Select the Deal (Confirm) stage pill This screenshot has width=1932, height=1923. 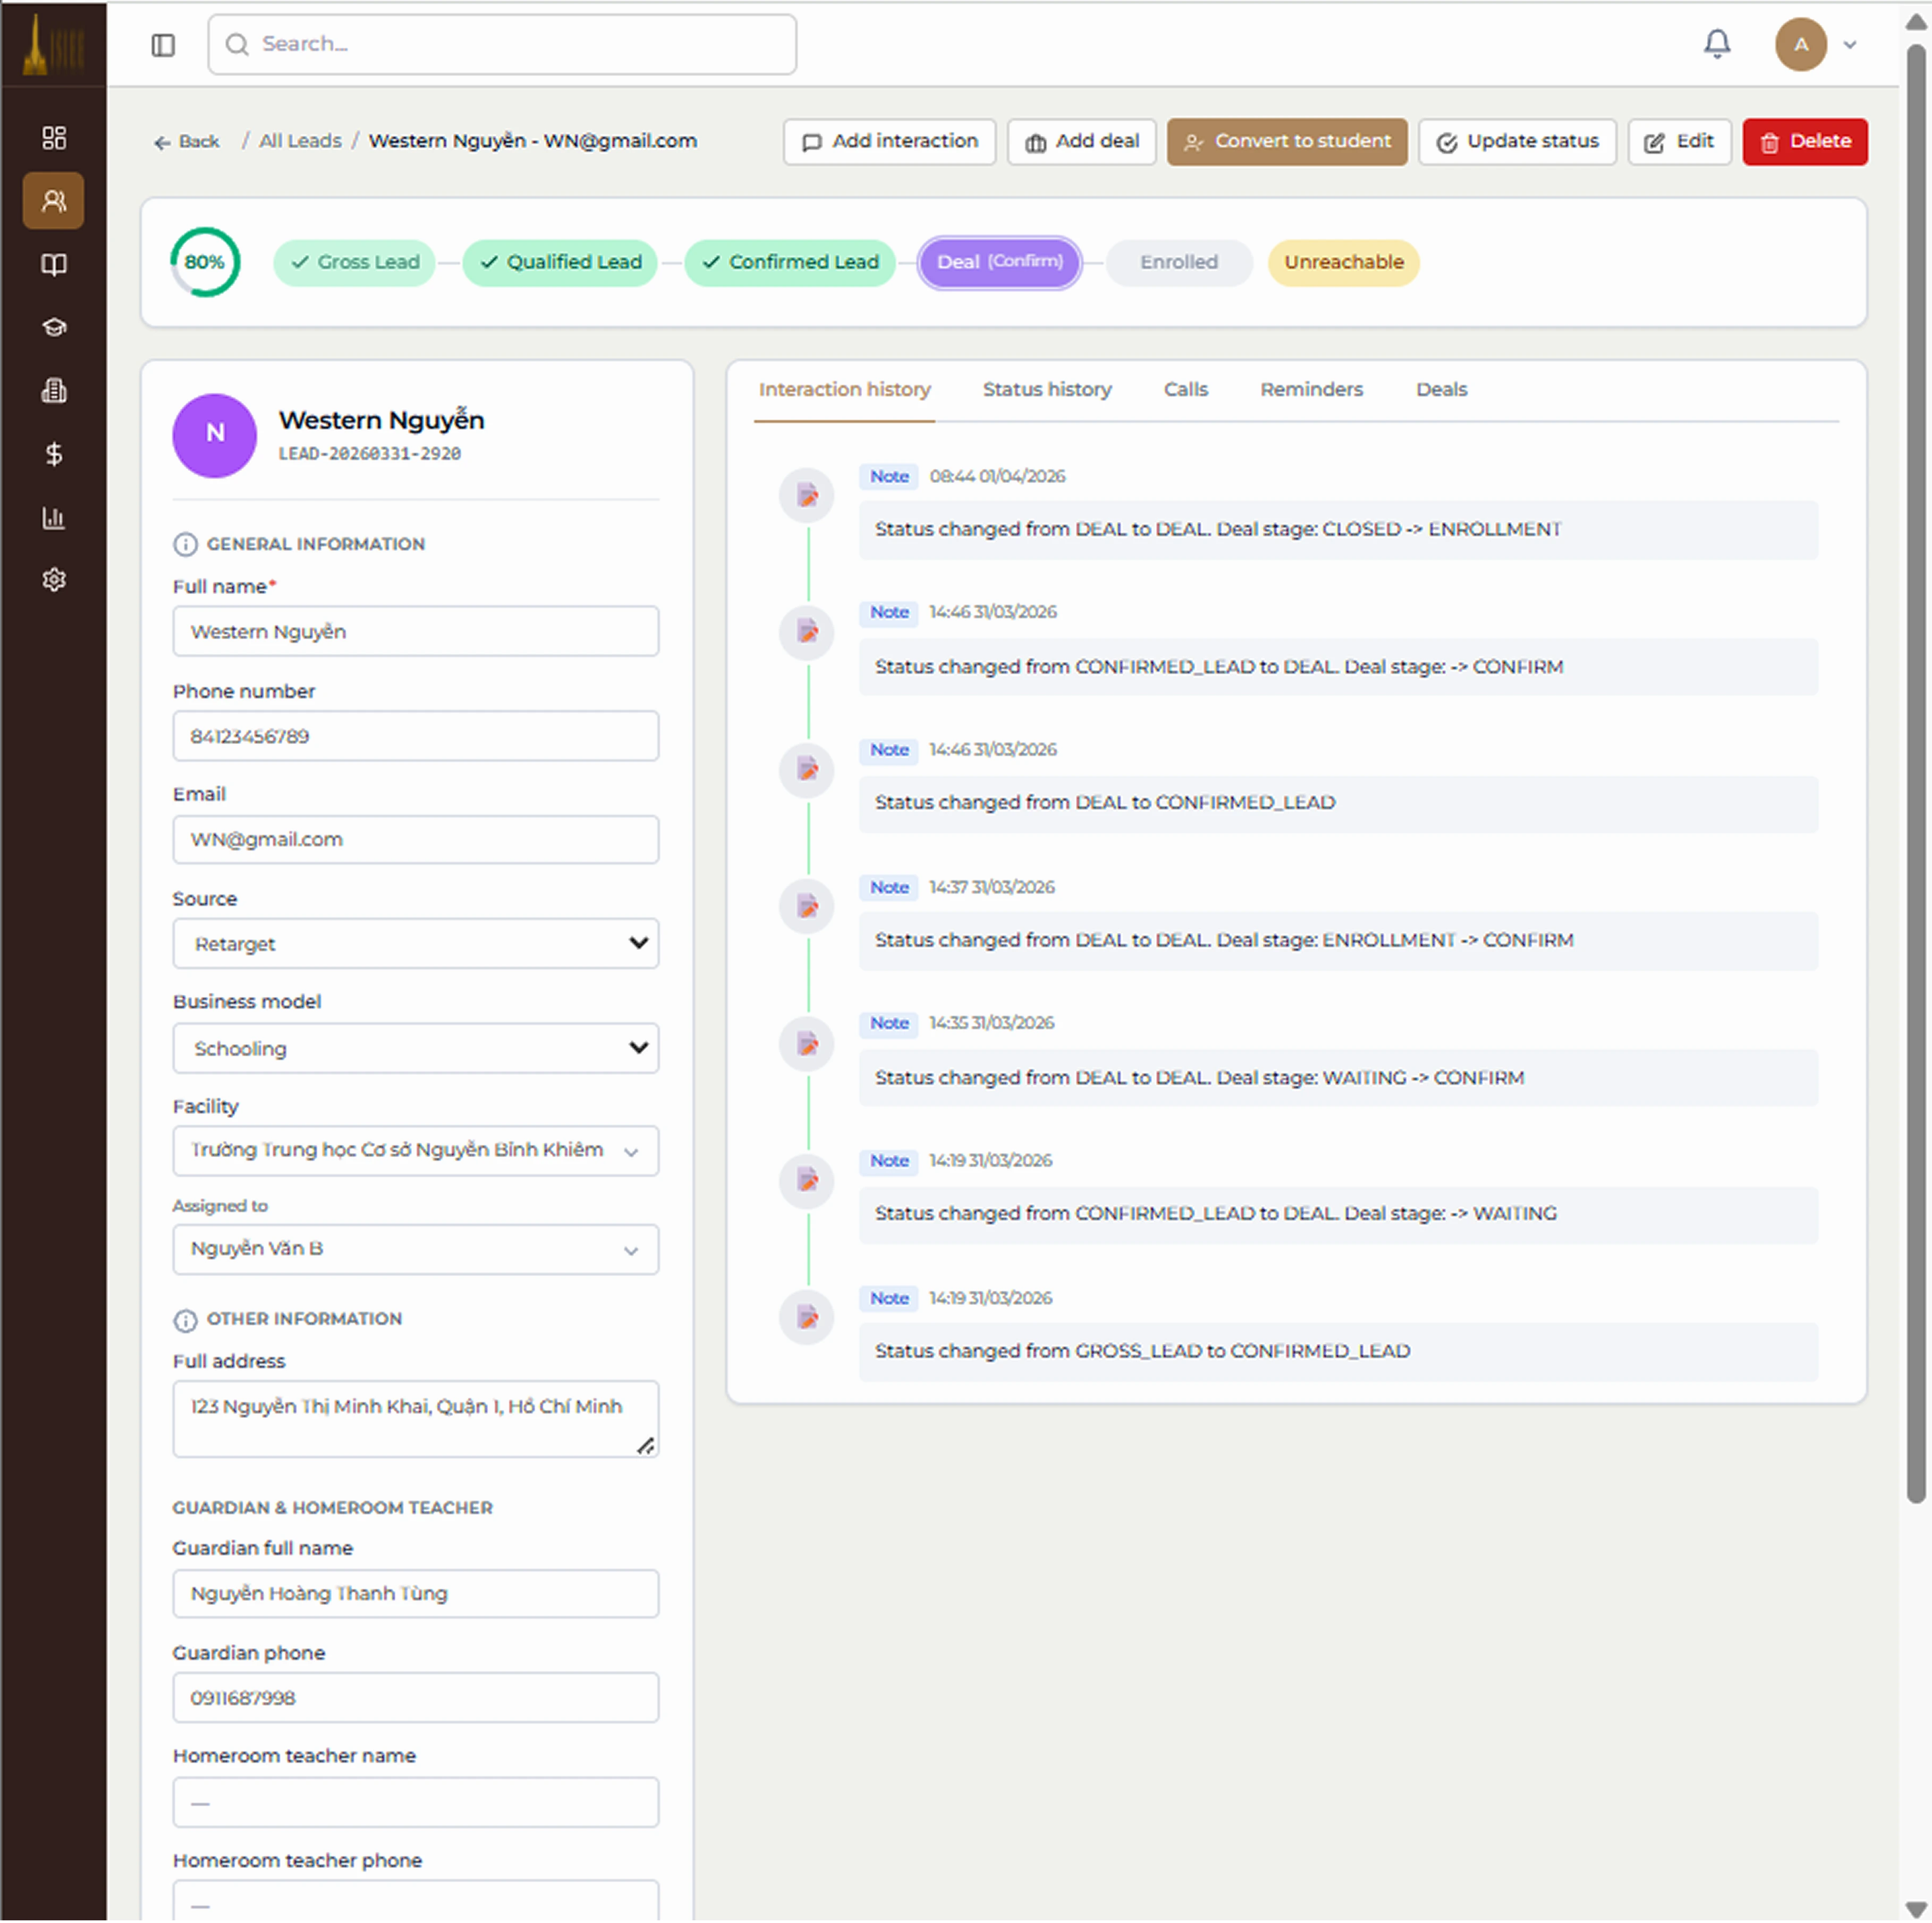pos(1000,263)
